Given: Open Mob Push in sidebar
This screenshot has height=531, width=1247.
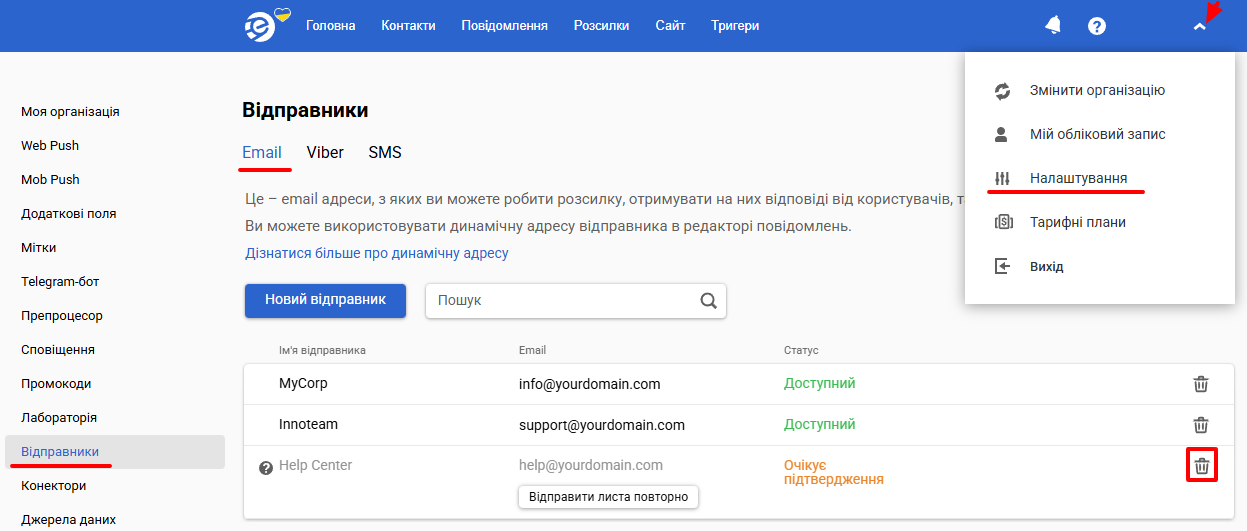Looking at the screenshot, I should [x=50, y=180].
